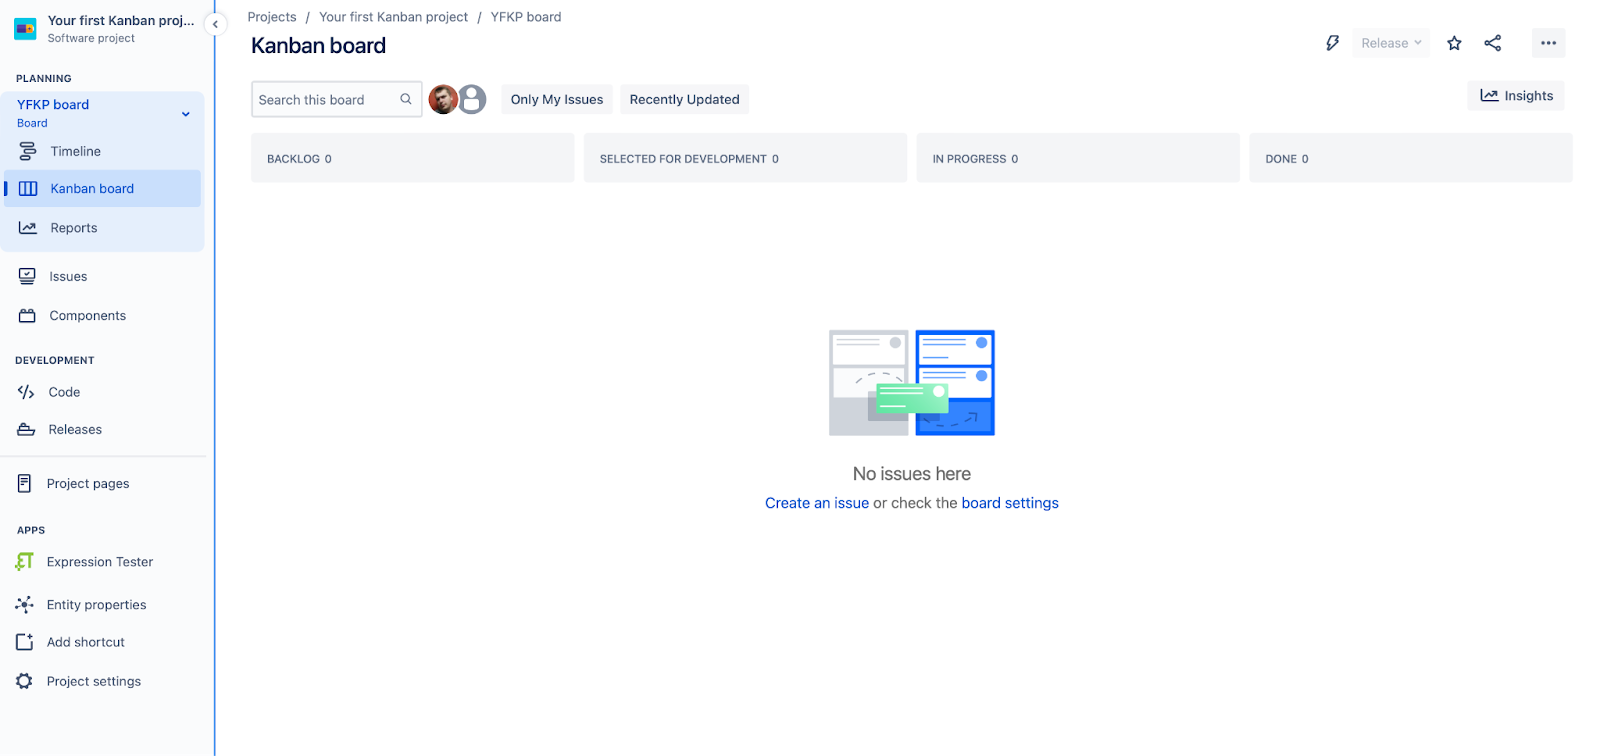Click the Expression Tester app icon

25,562
